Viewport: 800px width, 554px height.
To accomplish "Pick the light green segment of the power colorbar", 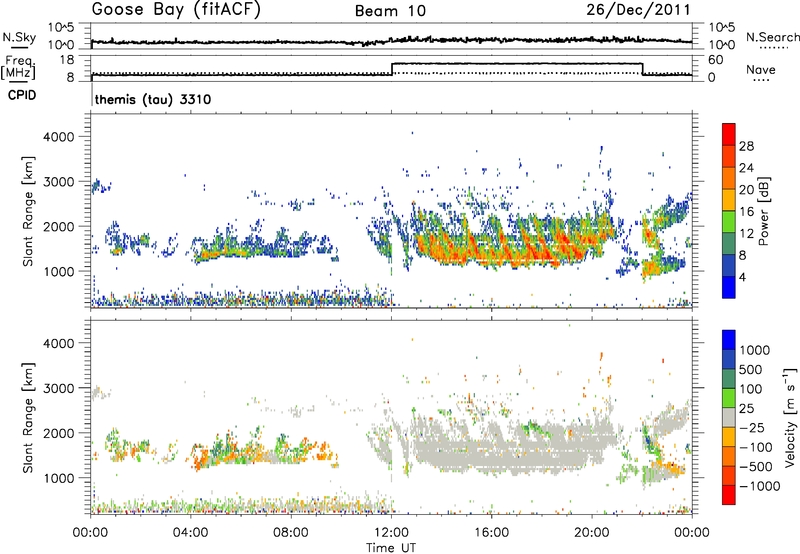I will pyautogui.click(x=729, y=222).
